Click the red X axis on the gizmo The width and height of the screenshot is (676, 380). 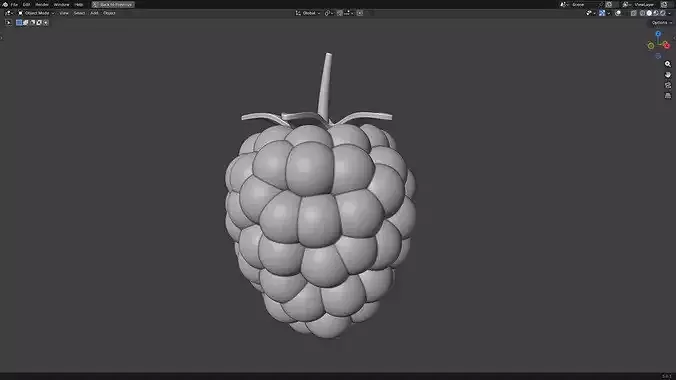point(667,45)
